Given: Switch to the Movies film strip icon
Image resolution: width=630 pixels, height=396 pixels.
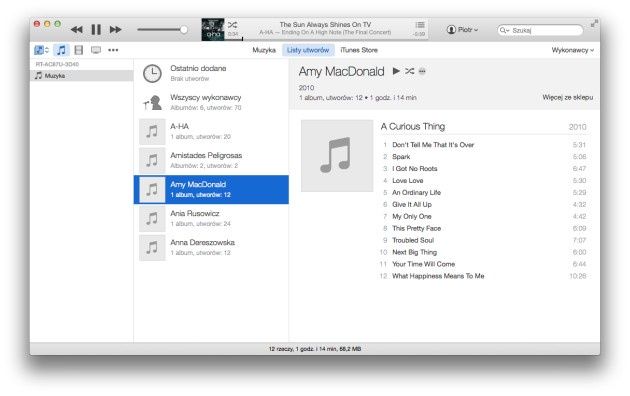Looking at the screenshot, I should (x=79, y=50).
